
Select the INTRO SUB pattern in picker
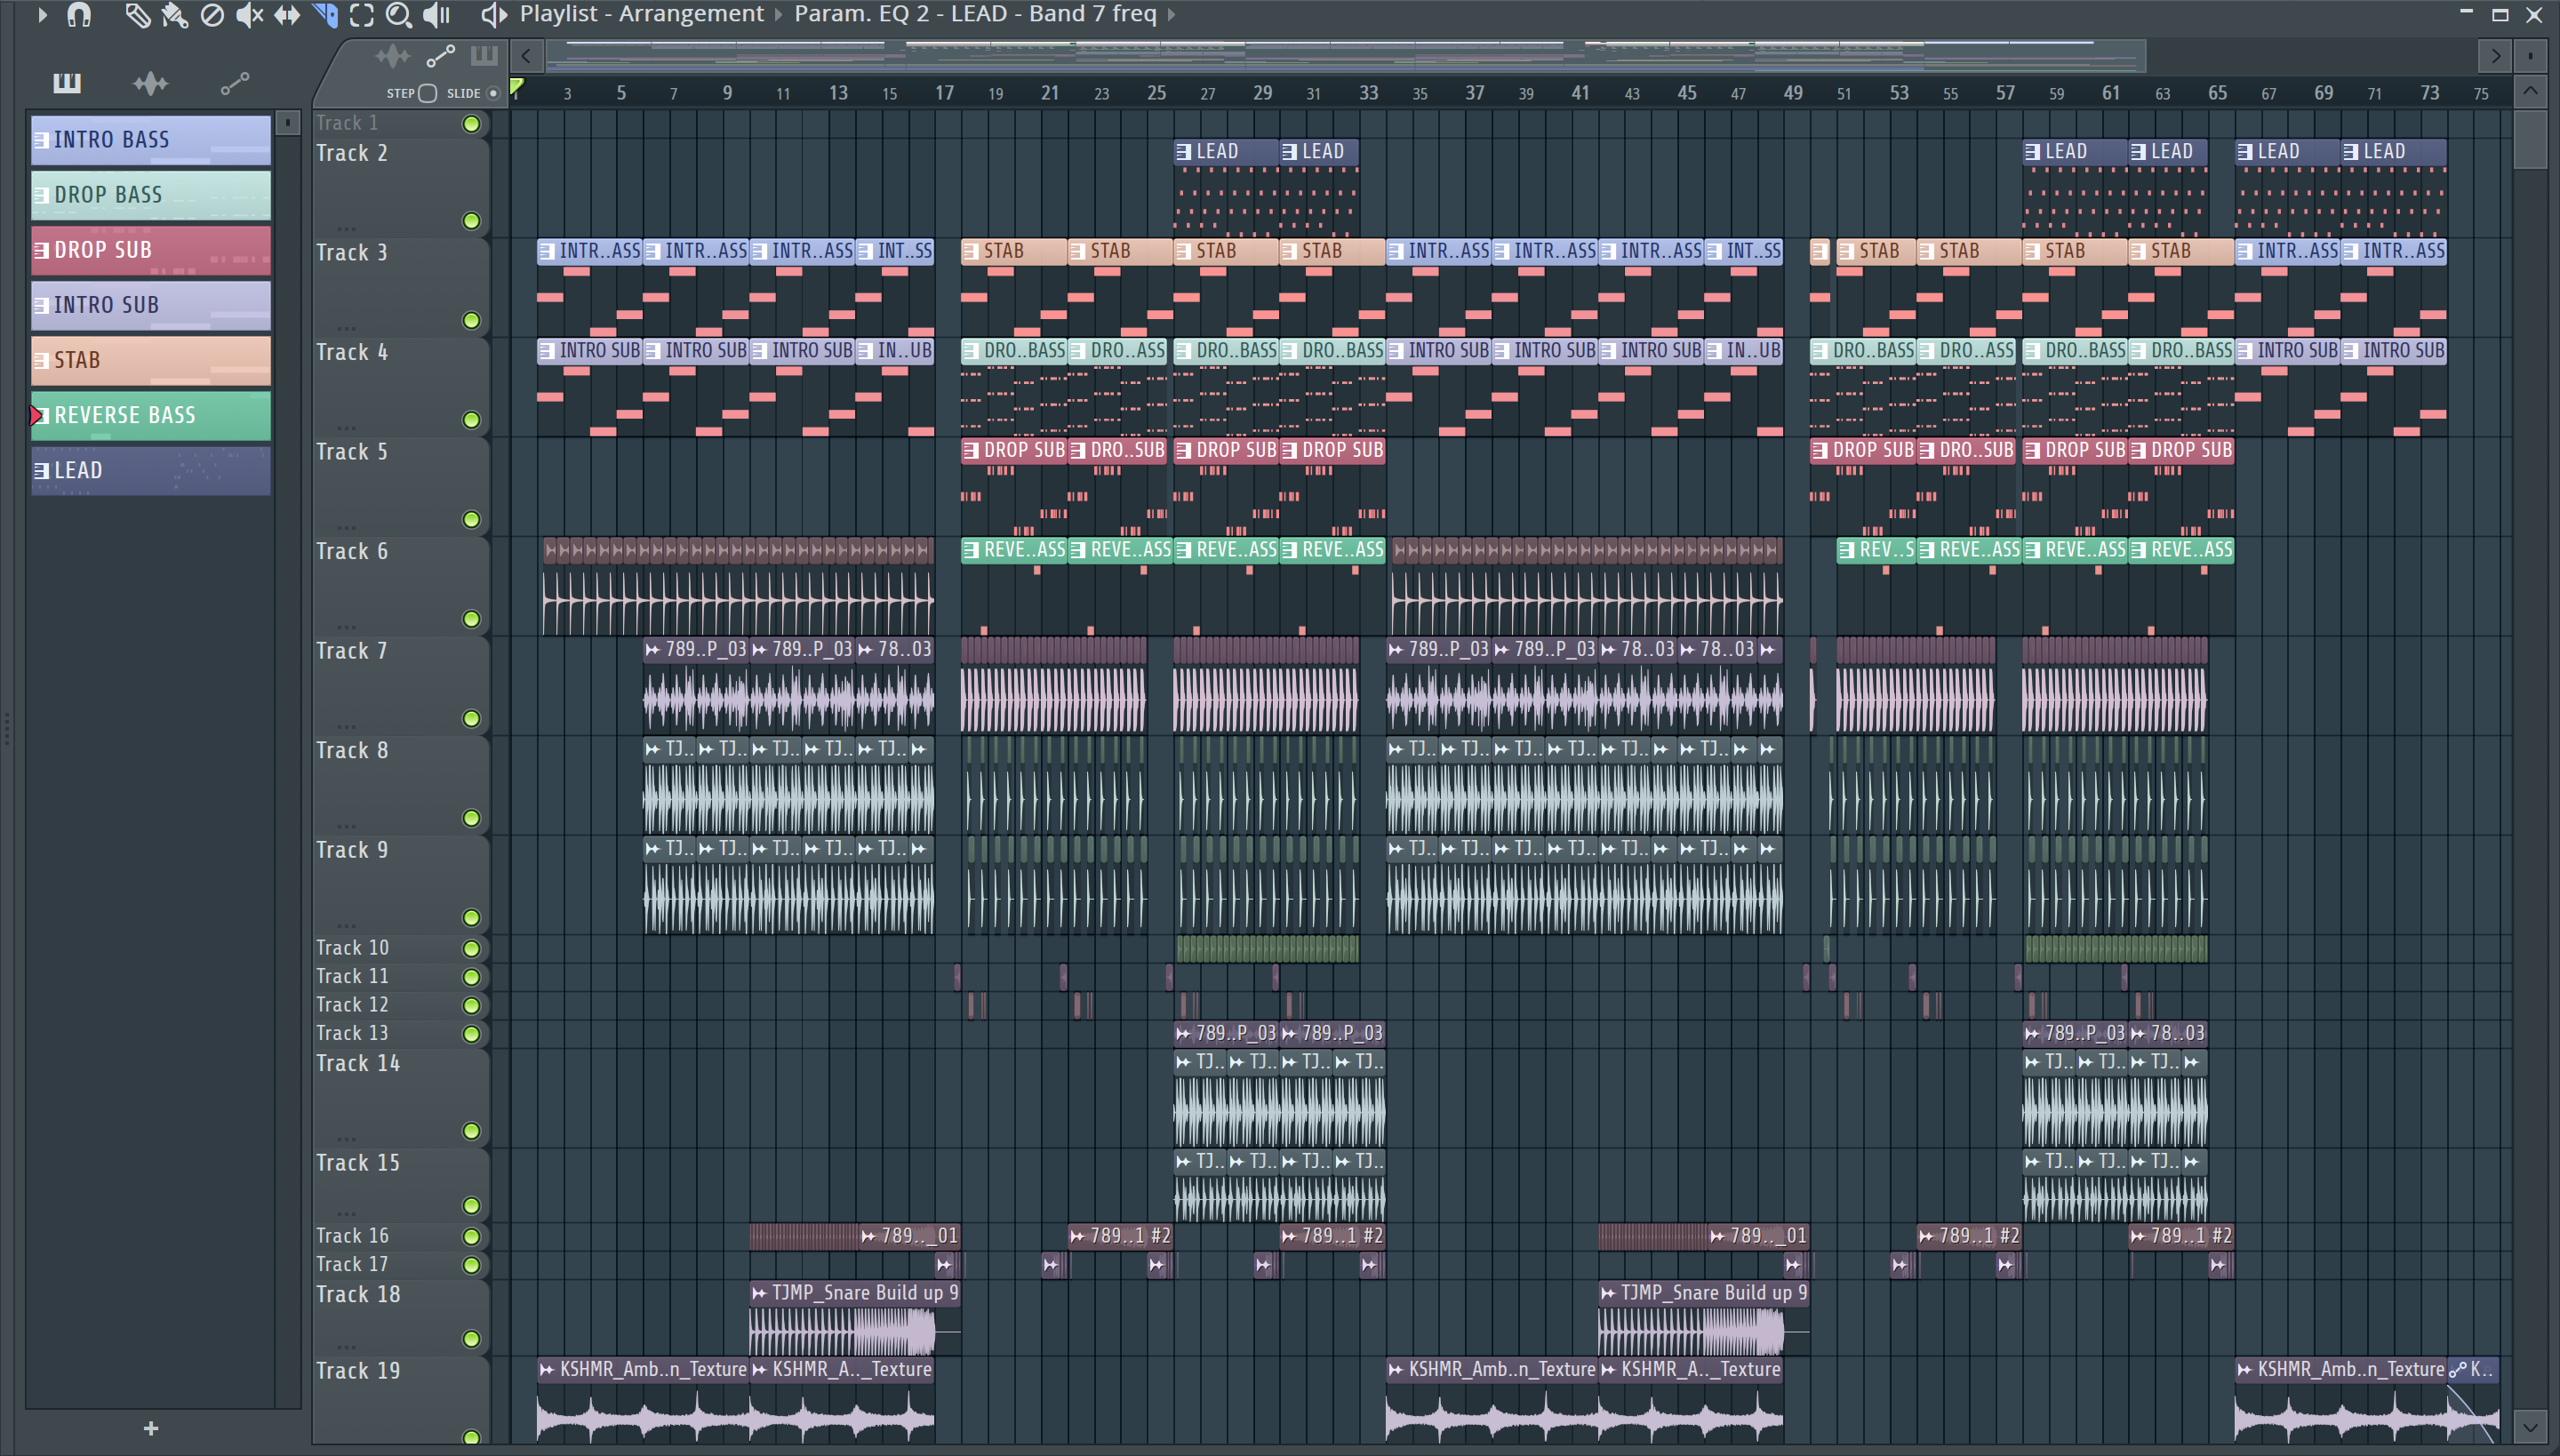point(151,305)
